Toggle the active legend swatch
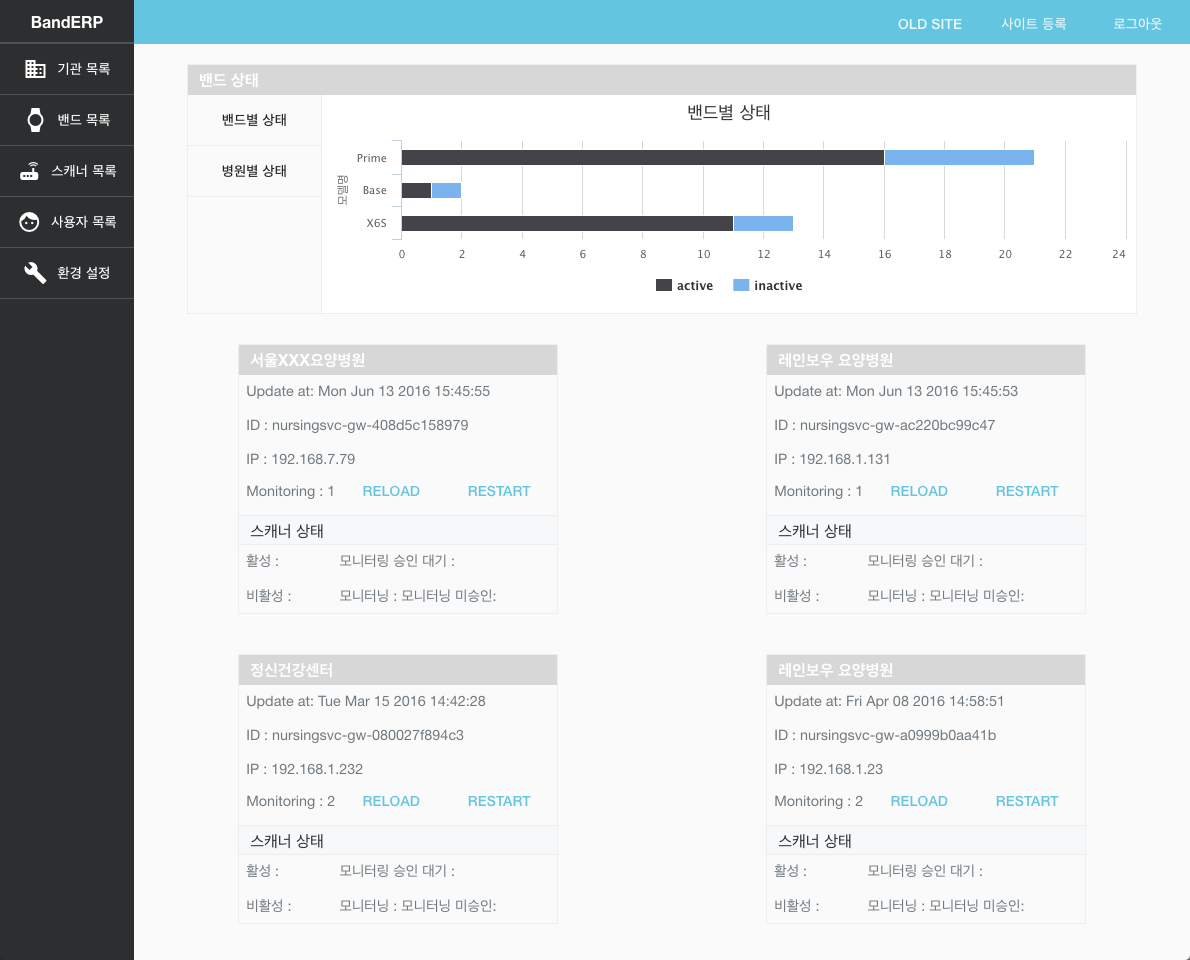 (664, 285)
